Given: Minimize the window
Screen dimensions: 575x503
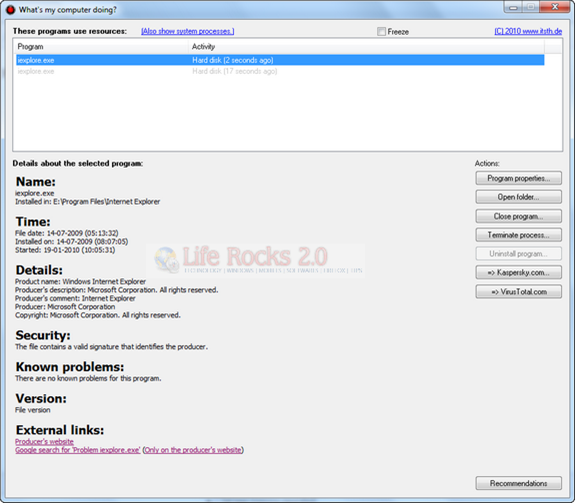Looking at the screenshot, I should (513, 7).
